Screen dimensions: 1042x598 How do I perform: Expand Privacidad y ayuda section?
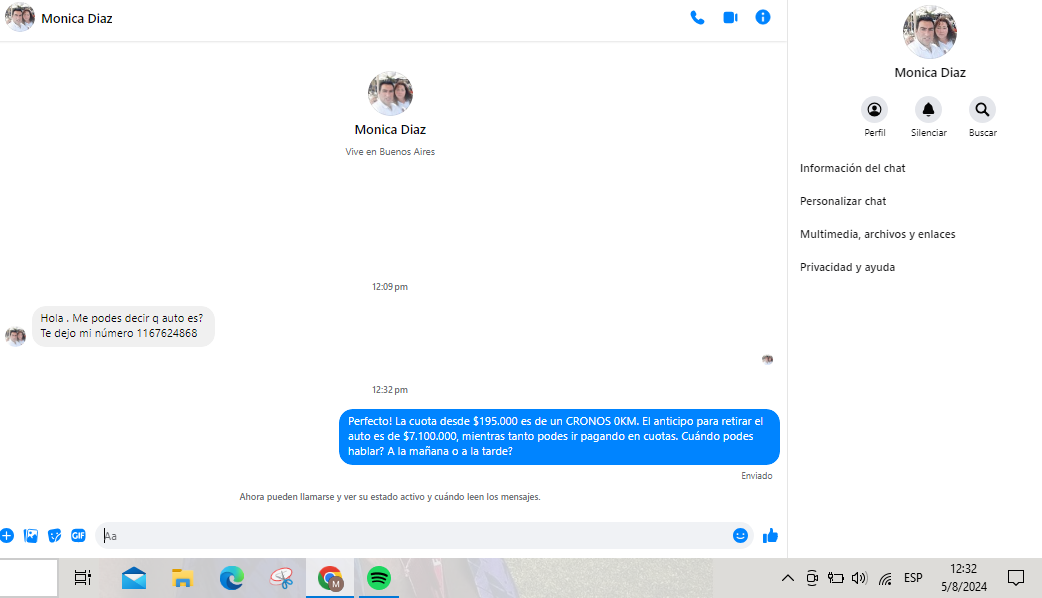click(x=847, y=268)
